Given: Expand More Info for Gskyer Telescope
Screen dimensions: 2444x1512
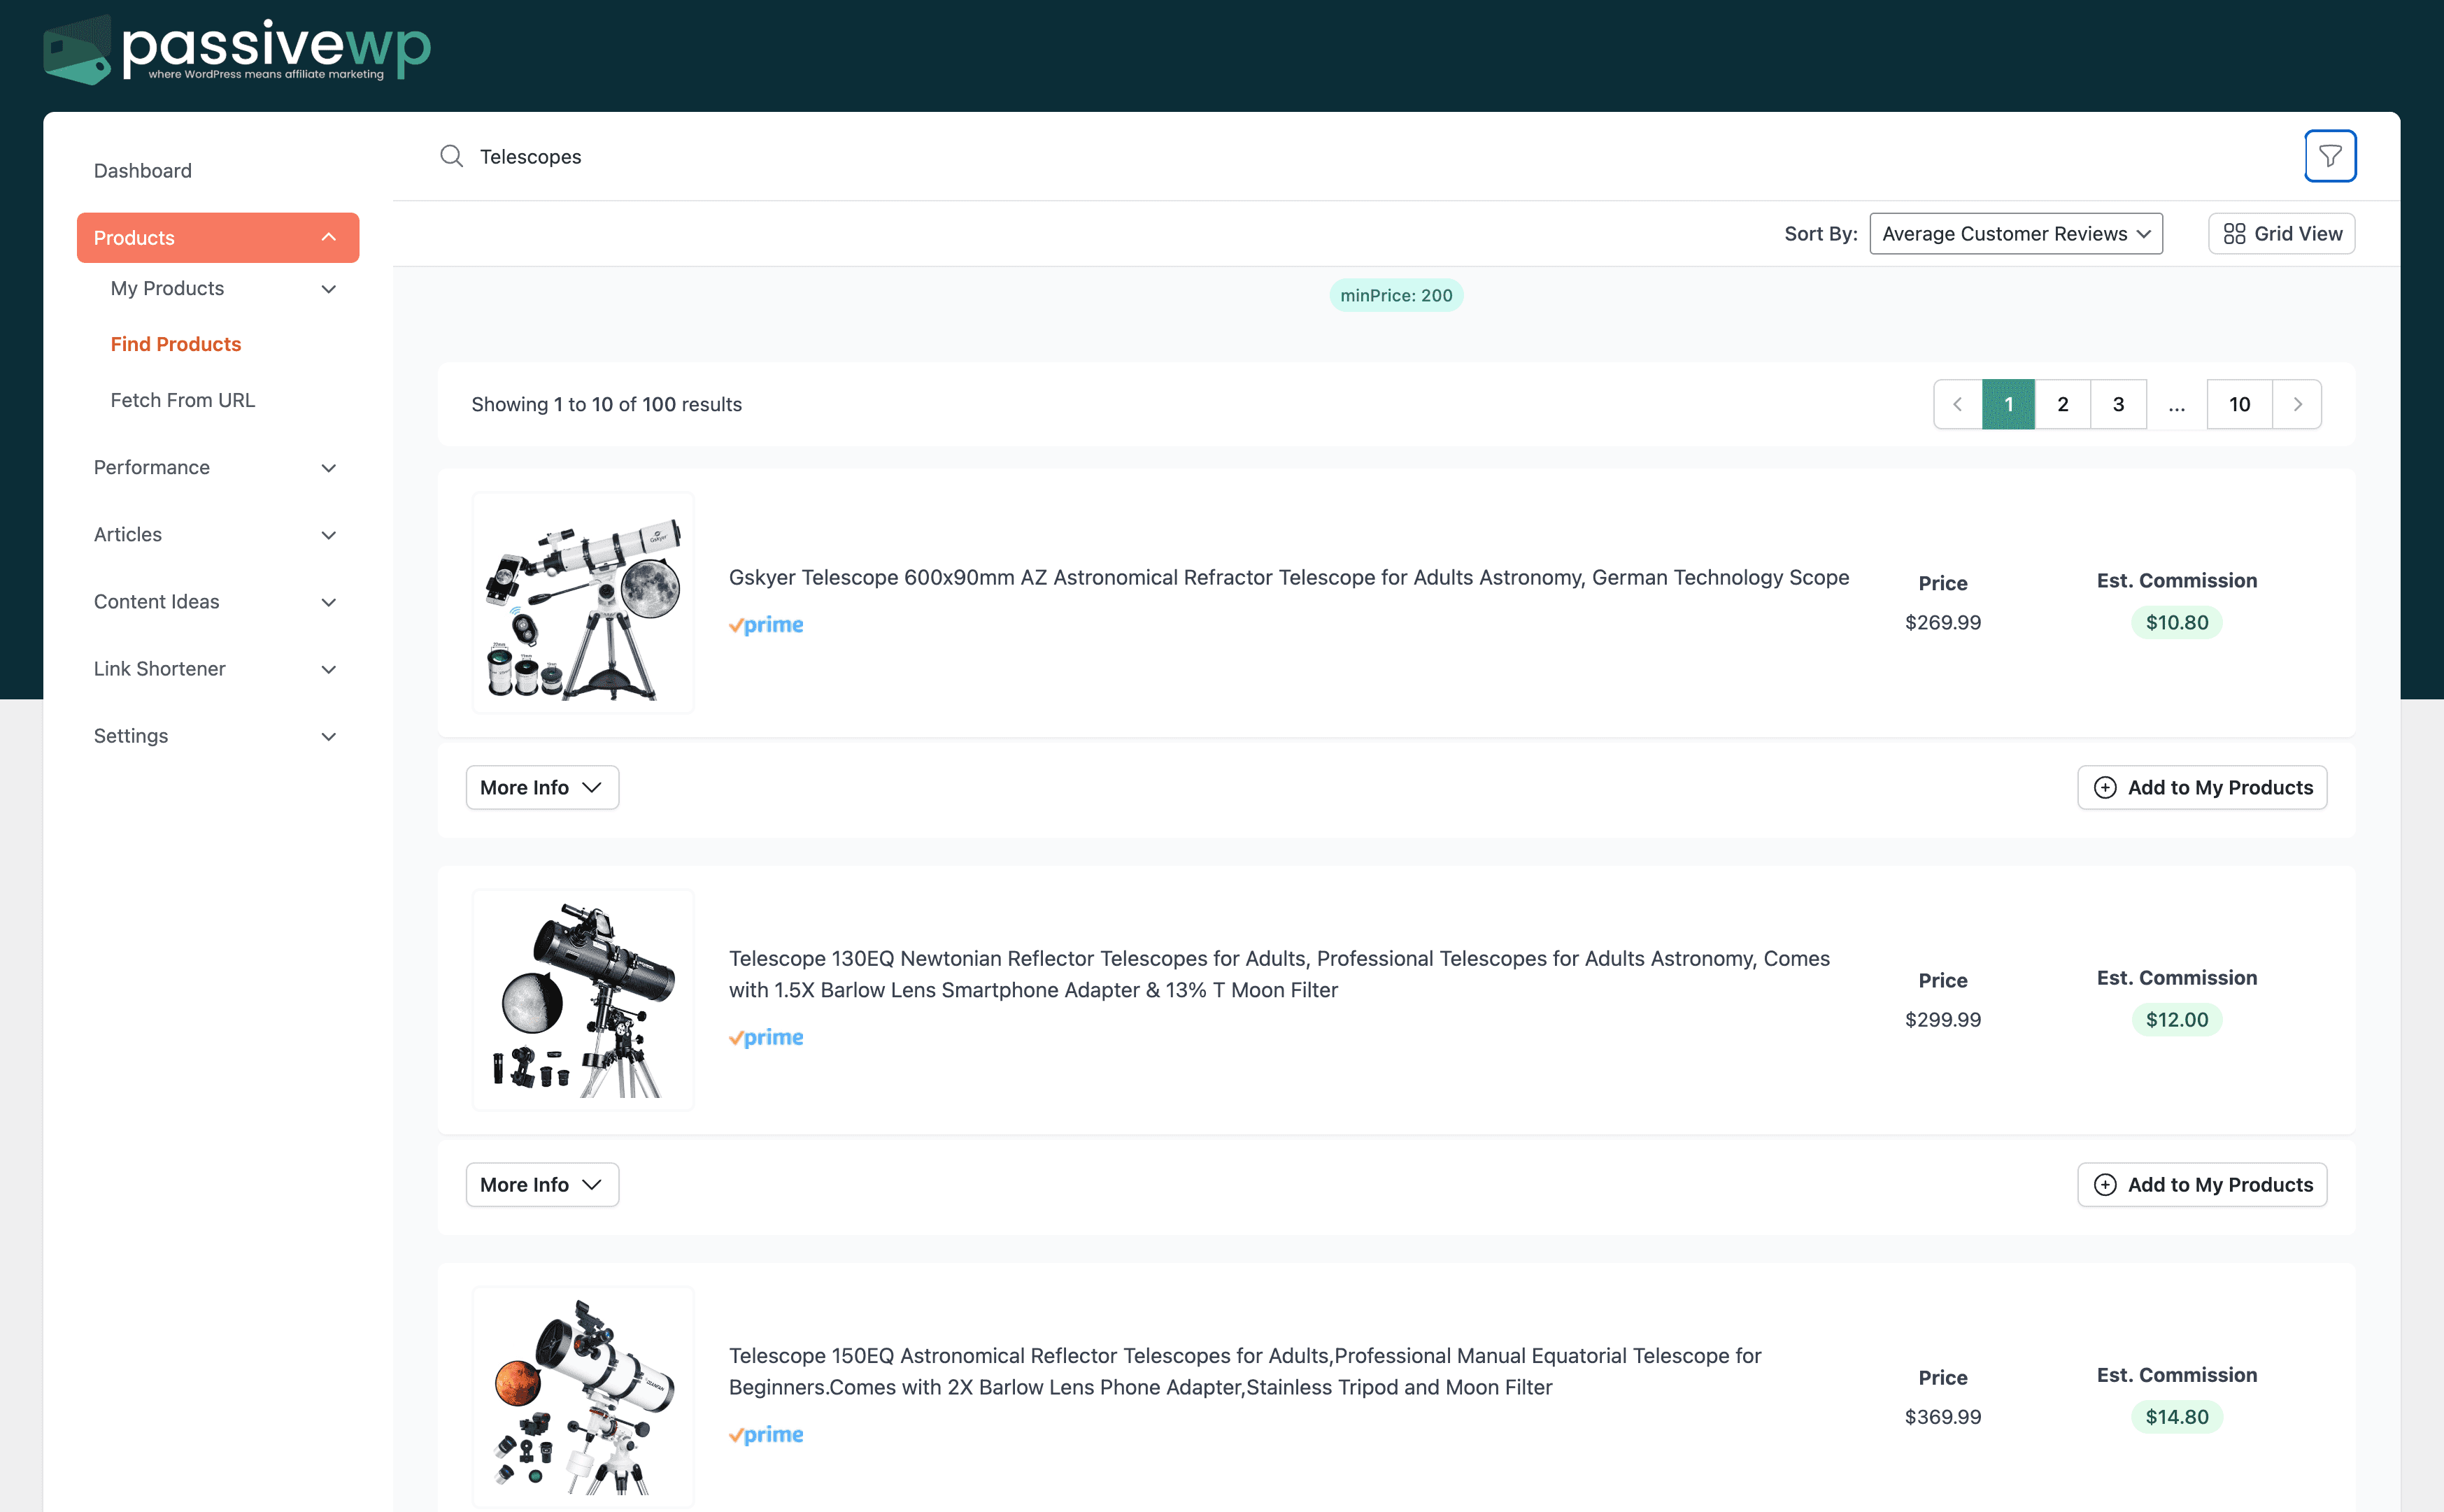Looking at the screenshot, I should 542,787.
